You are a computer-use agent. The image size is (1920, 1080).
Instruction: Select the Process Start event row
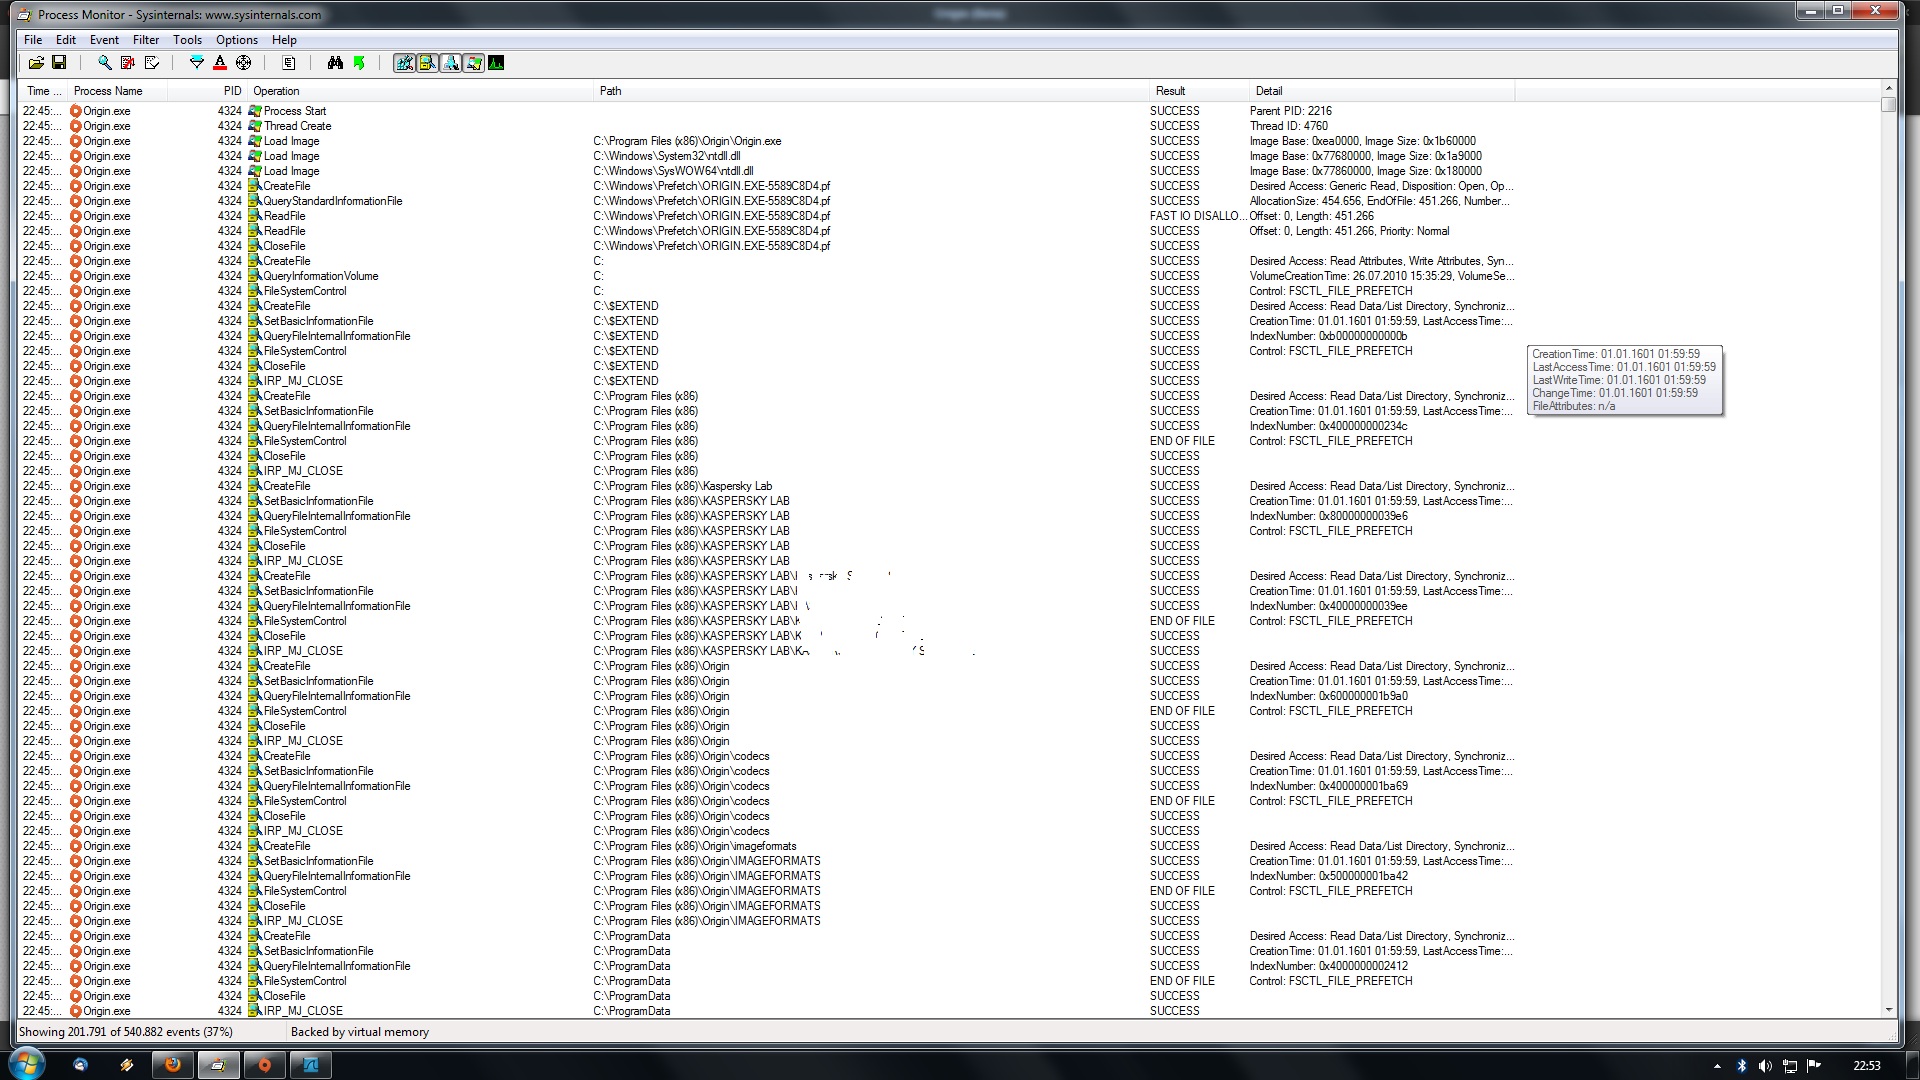[767, 111]
